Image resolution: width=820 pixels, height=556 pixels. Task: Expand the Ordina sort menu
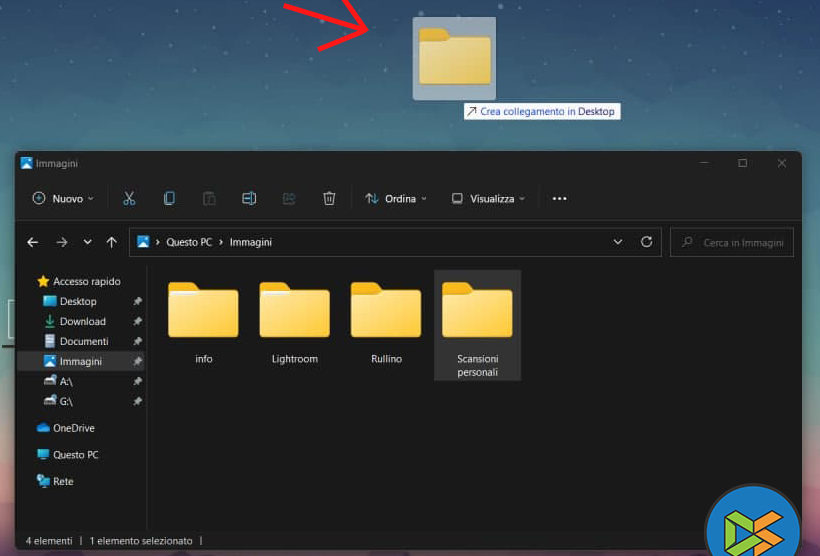click(x=396, y=199)
